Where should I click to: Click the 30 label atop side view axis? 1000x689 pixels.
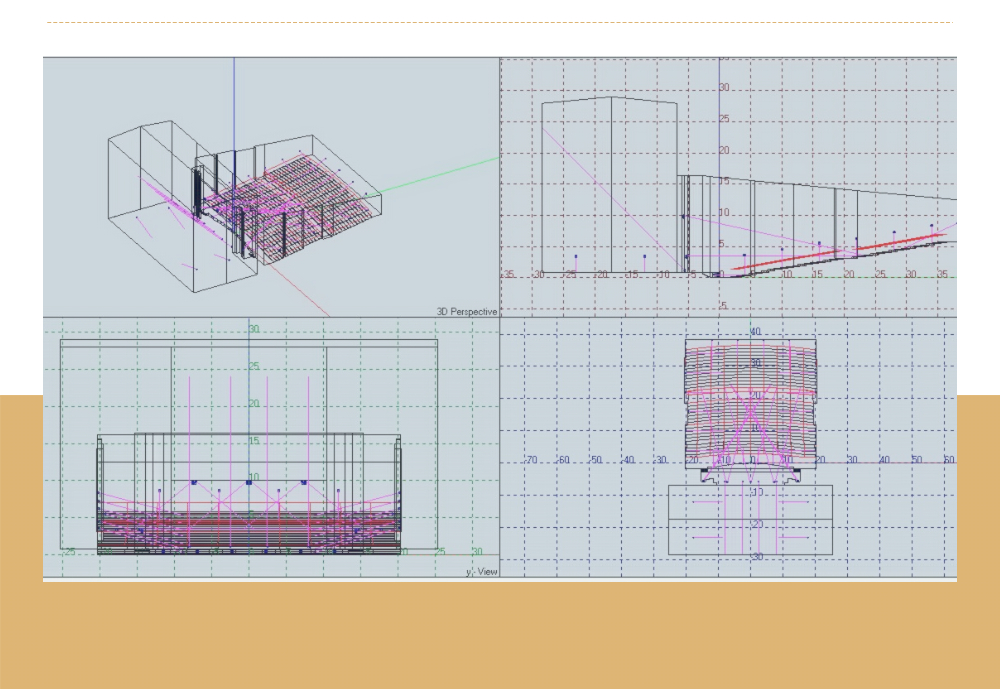pyautogui.click(x=724, y=88)
